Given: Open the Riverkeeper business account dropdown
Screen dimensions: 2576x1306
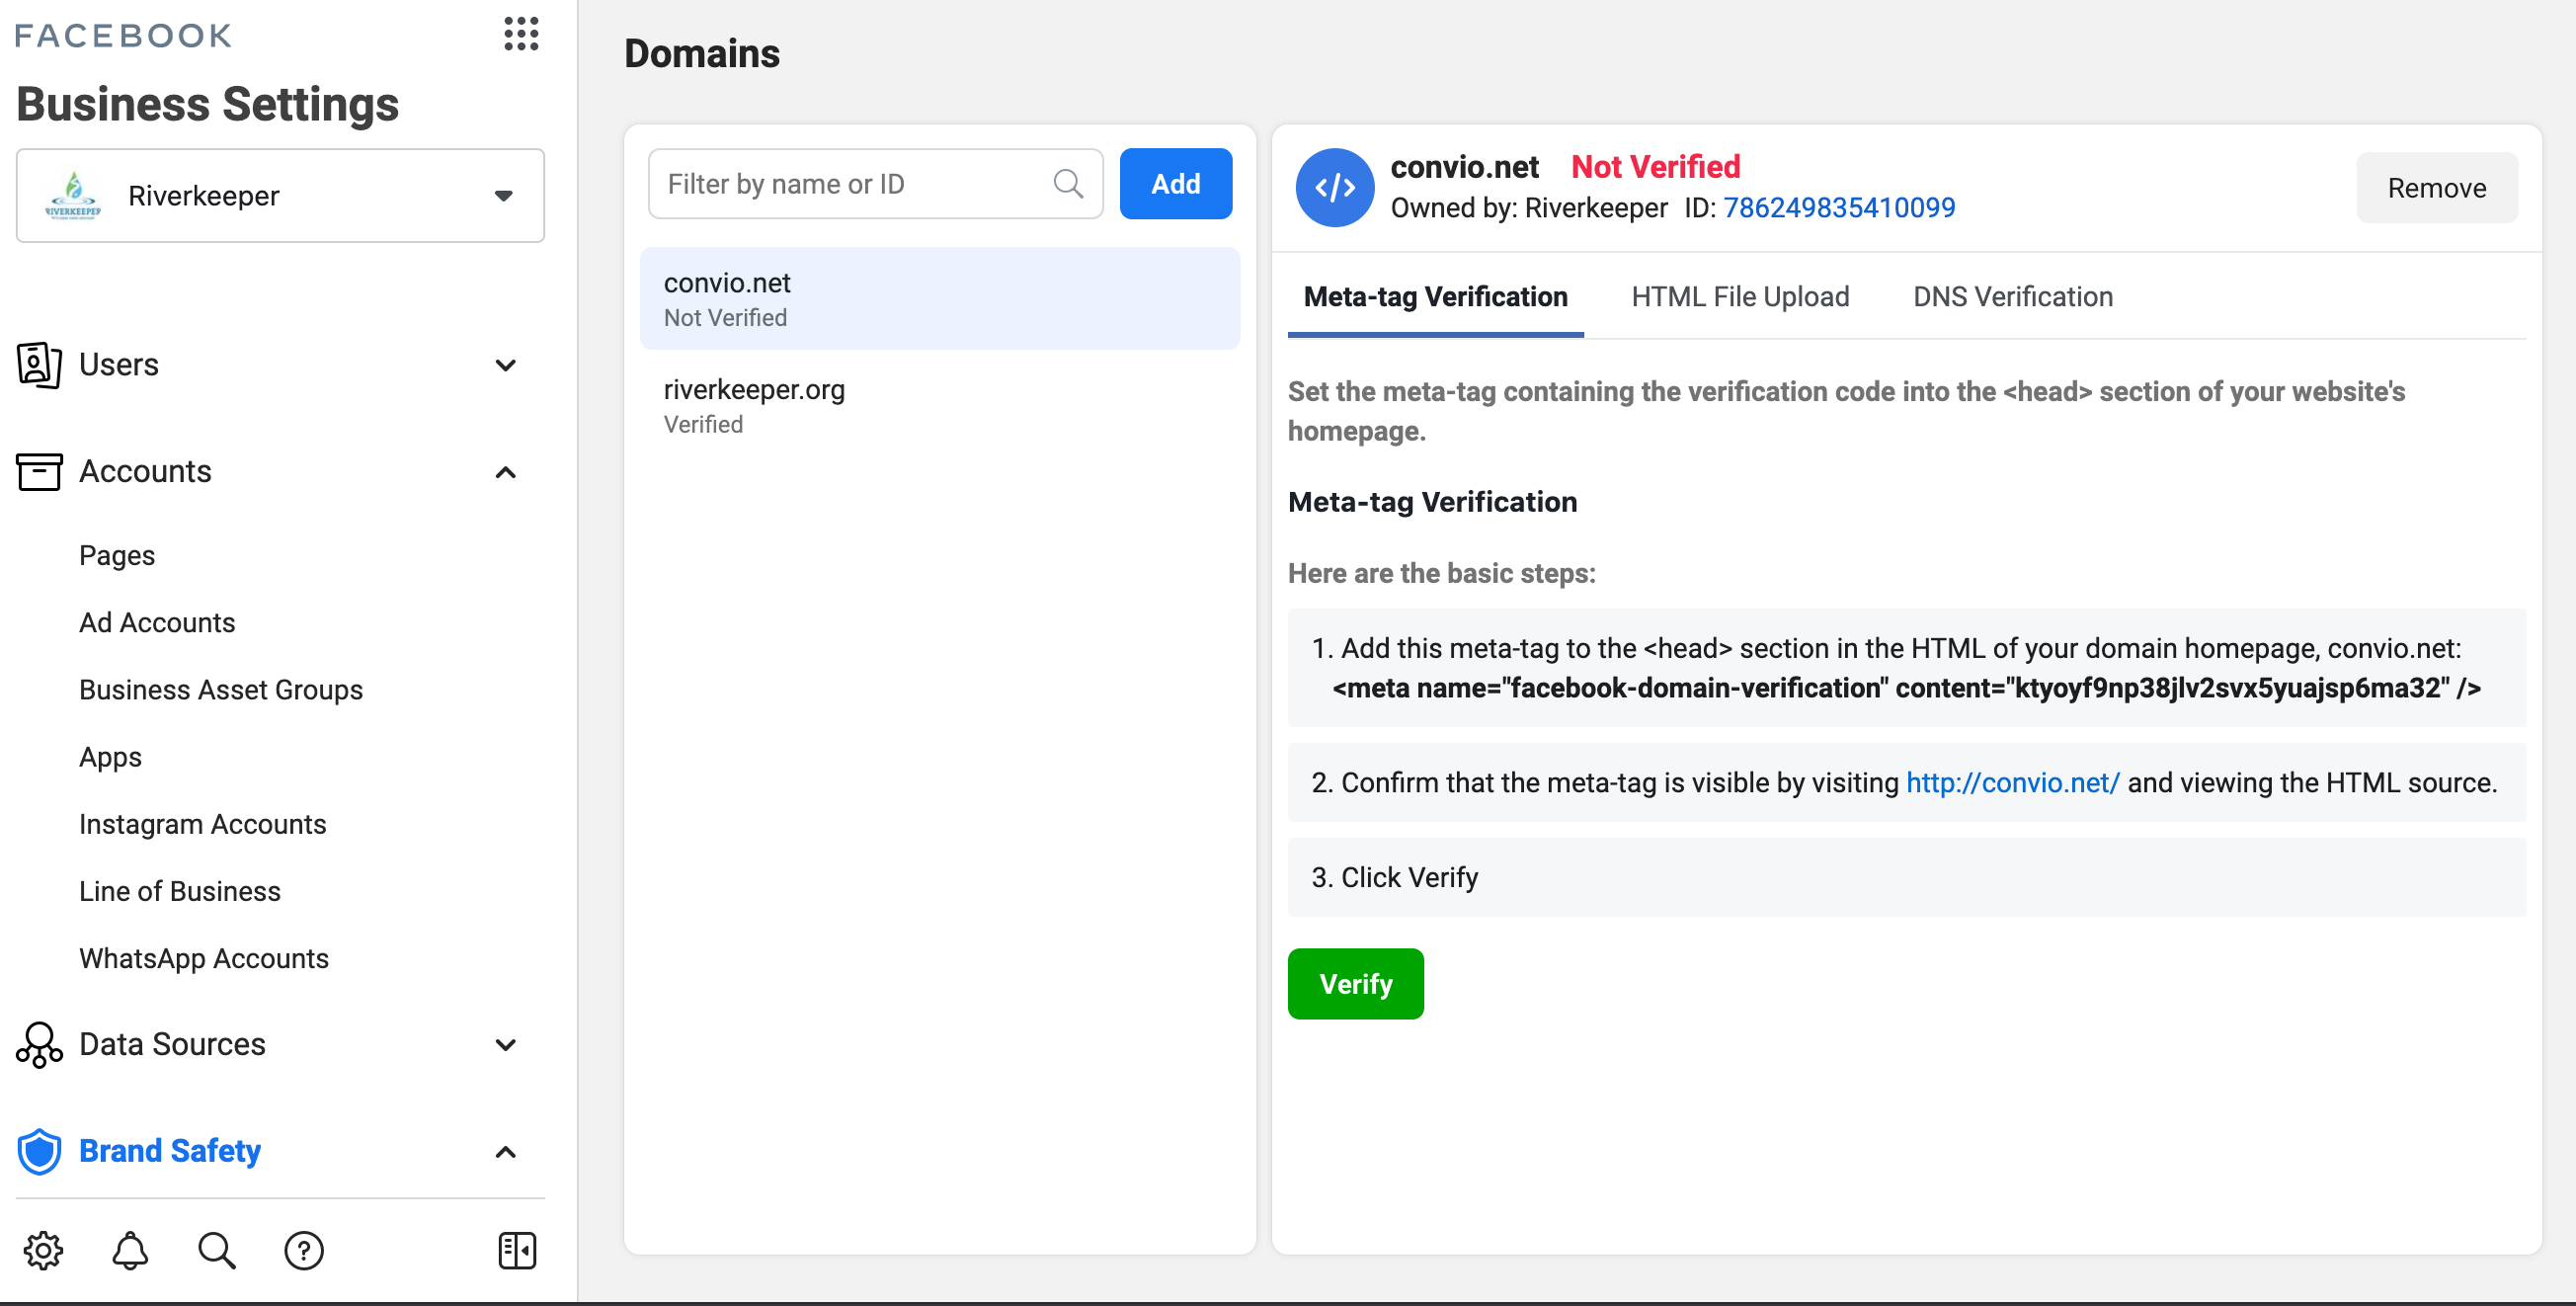Looking at the screenshot, I should coord(280,196).
